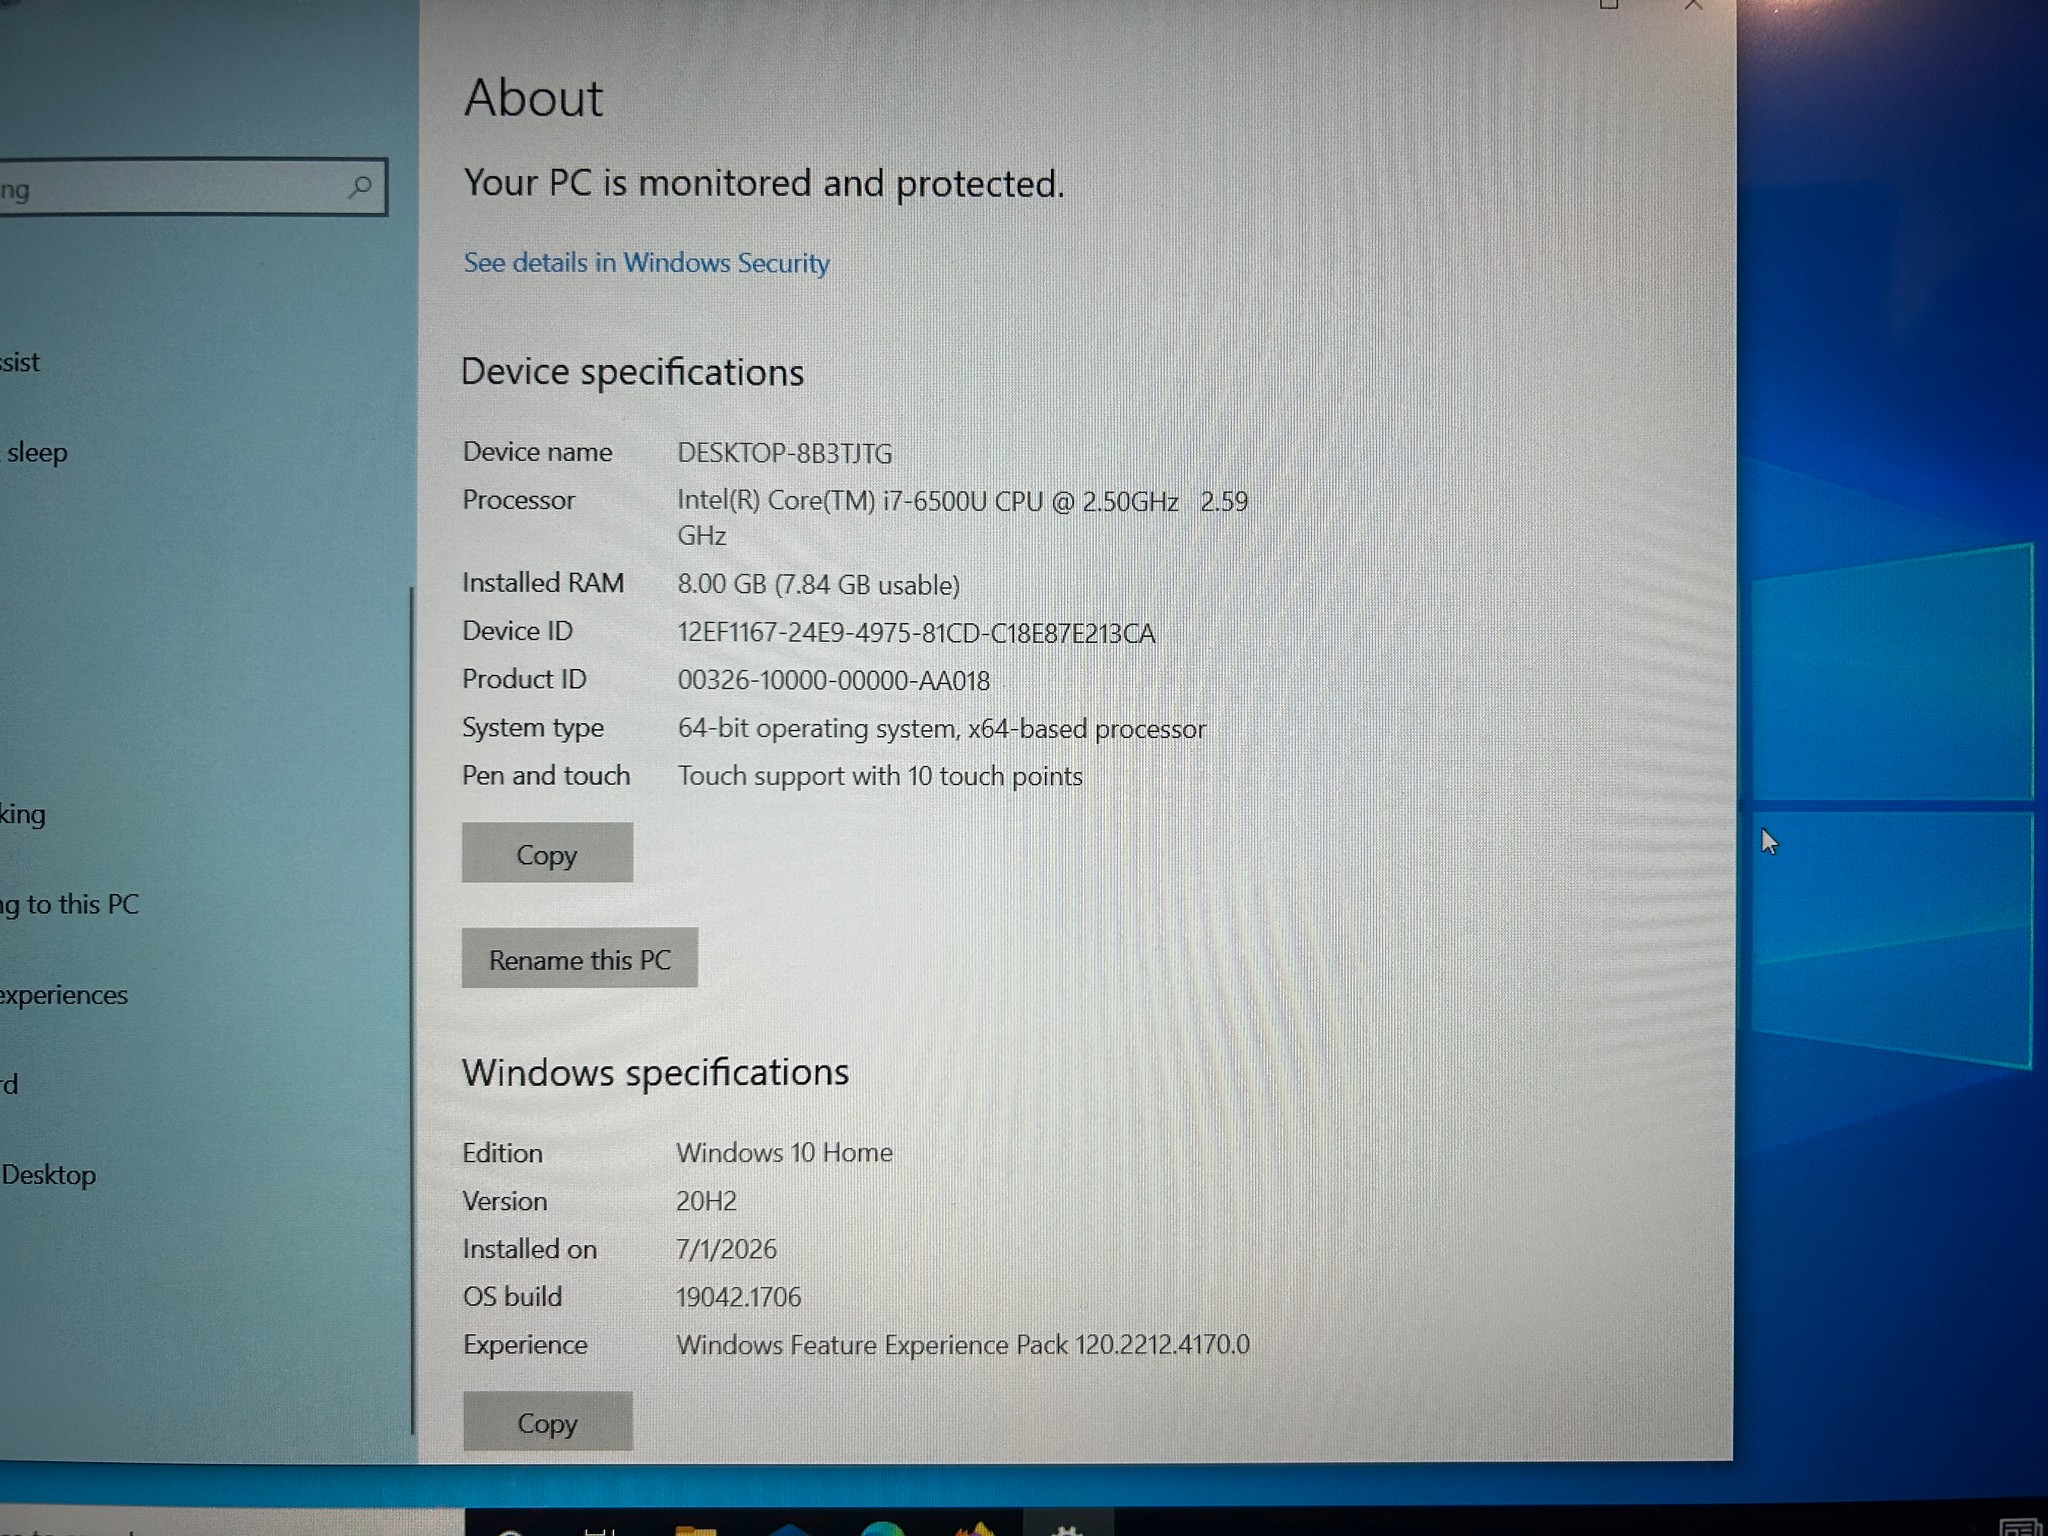The image size is (2048, 1536).
Task: Maximize the Settings window
Action: pyautogui.click(x=1609, y=5)
